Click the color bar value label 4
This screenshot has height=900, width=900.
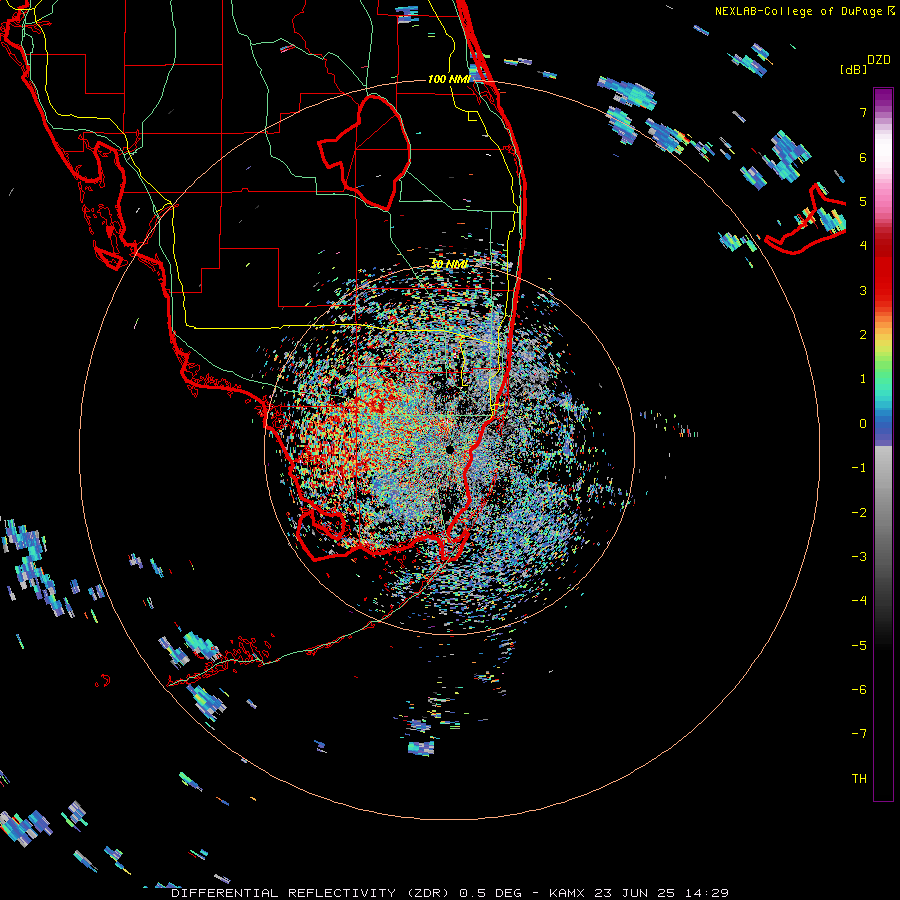[x=863, y=246]
